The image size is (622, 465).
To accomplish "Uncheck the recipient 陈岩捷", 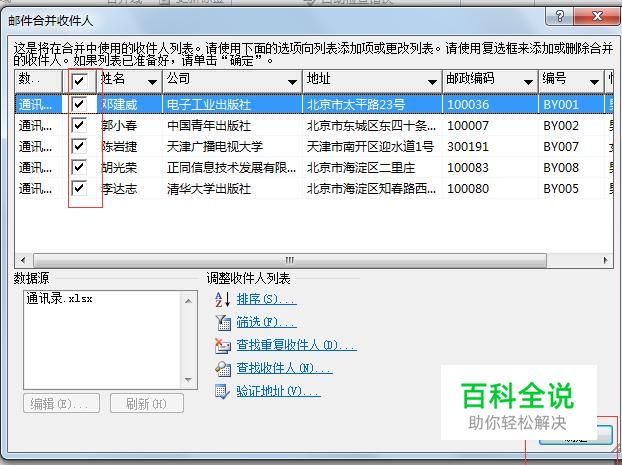I will tap(79, 146).
